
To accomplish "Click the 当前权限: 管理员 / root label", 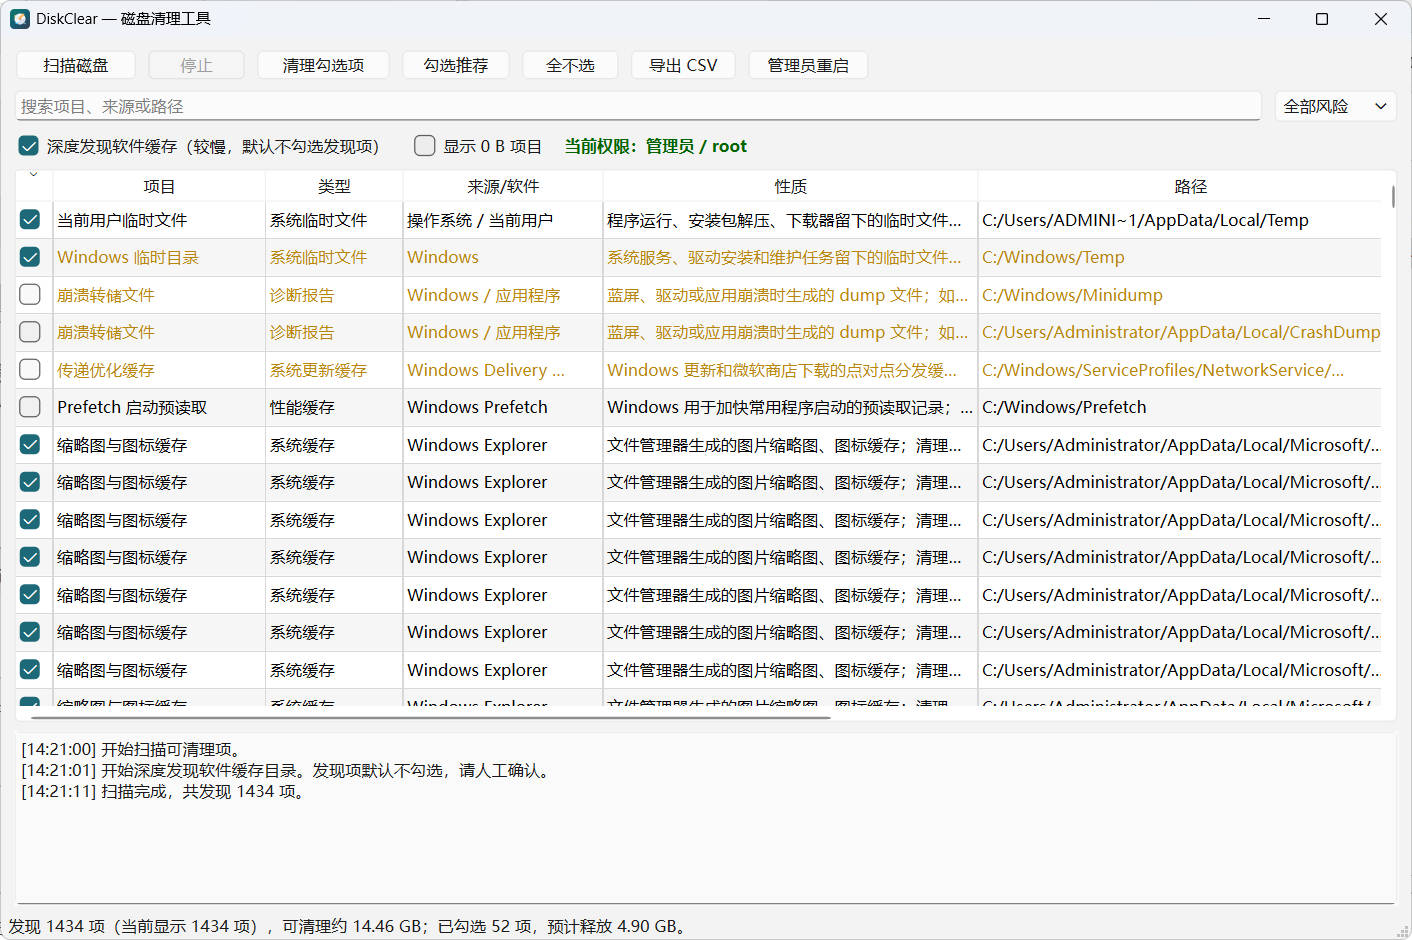I will tap(655, 146).
